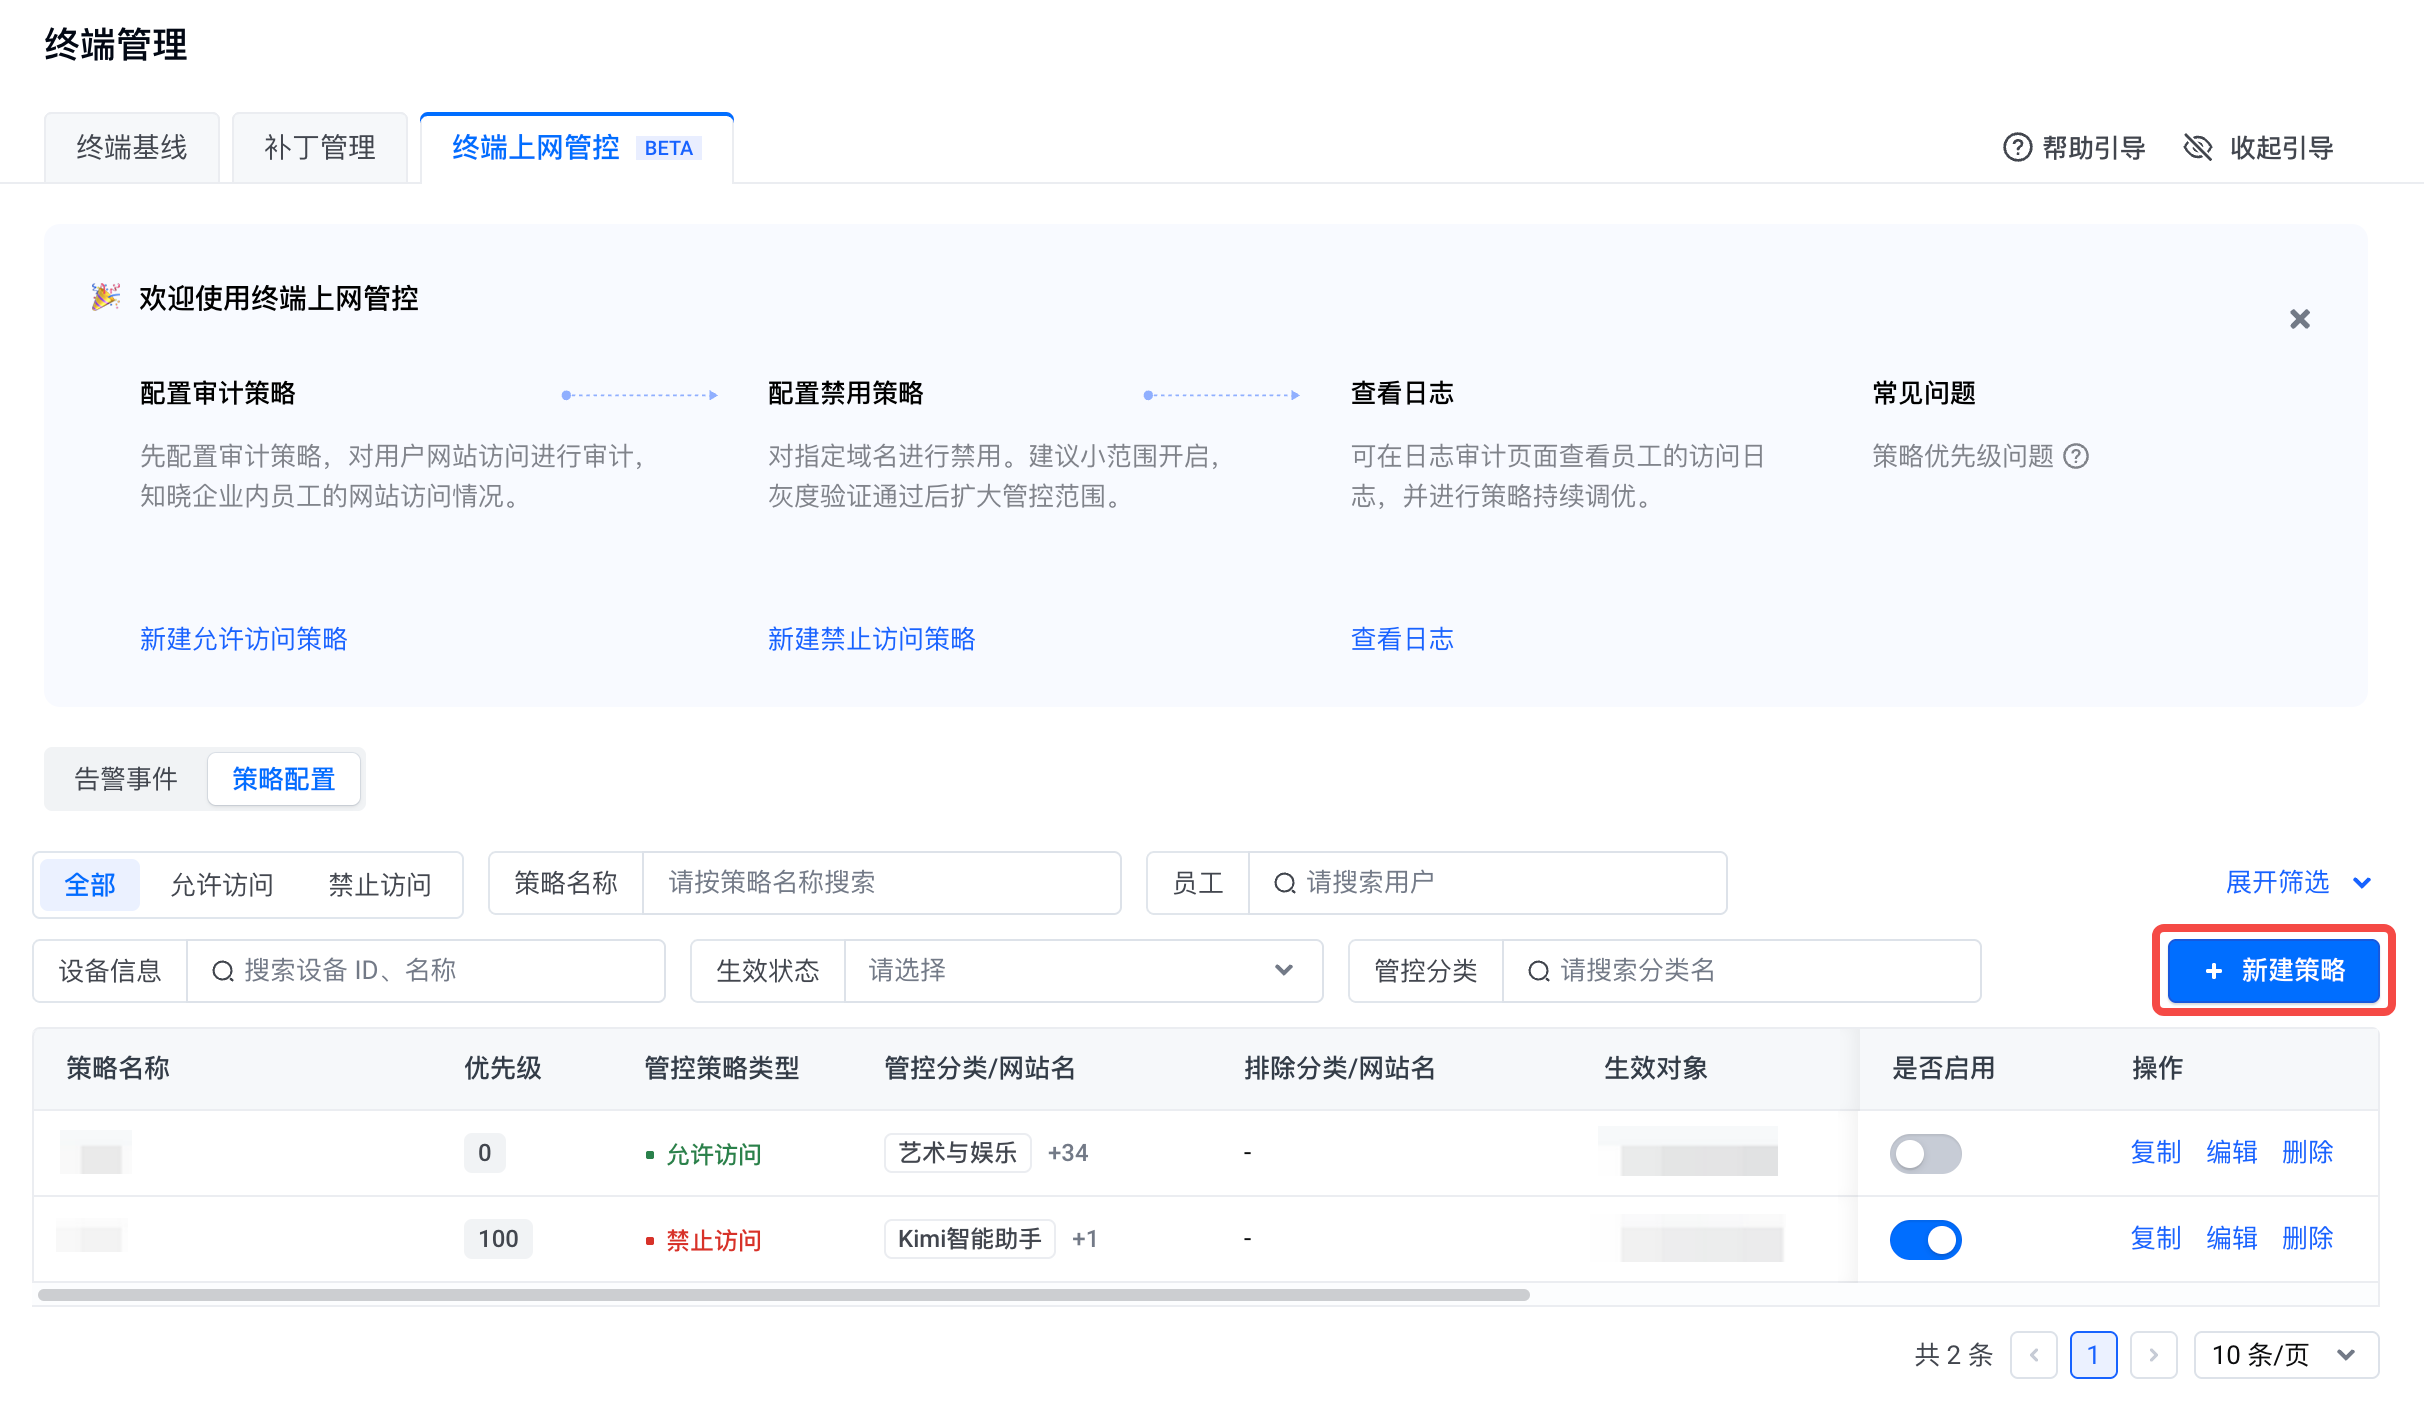
Task: Click the 帮助引导 question-mark icon
Action: (x=2017, y=147)
